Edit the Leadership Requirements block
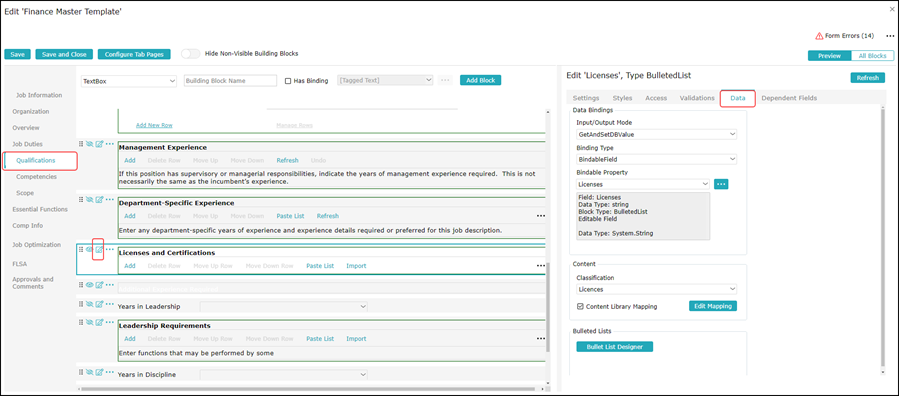Image resolution: width=899 pixels, height=396 pixels. (x=99, y=323)
